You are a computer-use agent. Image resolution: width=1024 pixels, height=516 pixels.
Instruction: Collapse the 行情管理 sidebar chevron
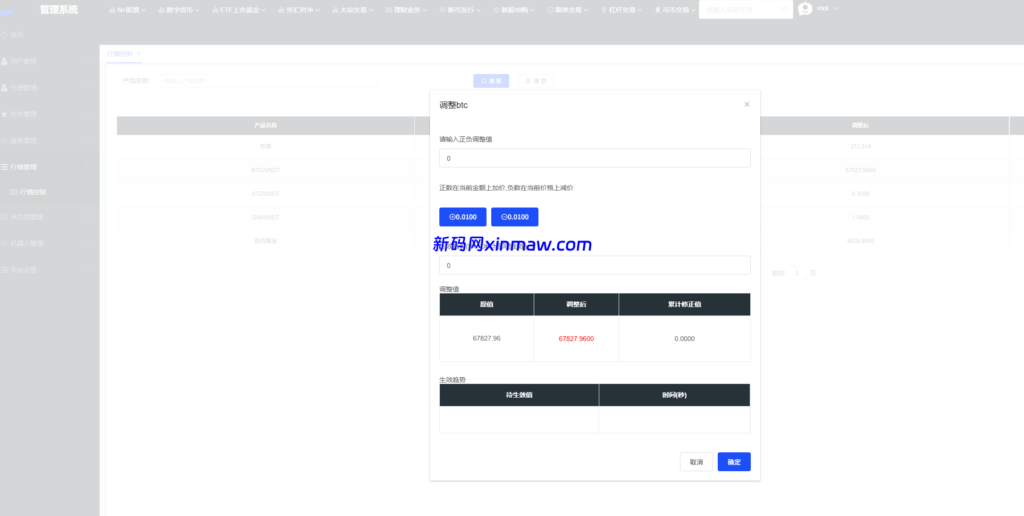coord(88,167)
